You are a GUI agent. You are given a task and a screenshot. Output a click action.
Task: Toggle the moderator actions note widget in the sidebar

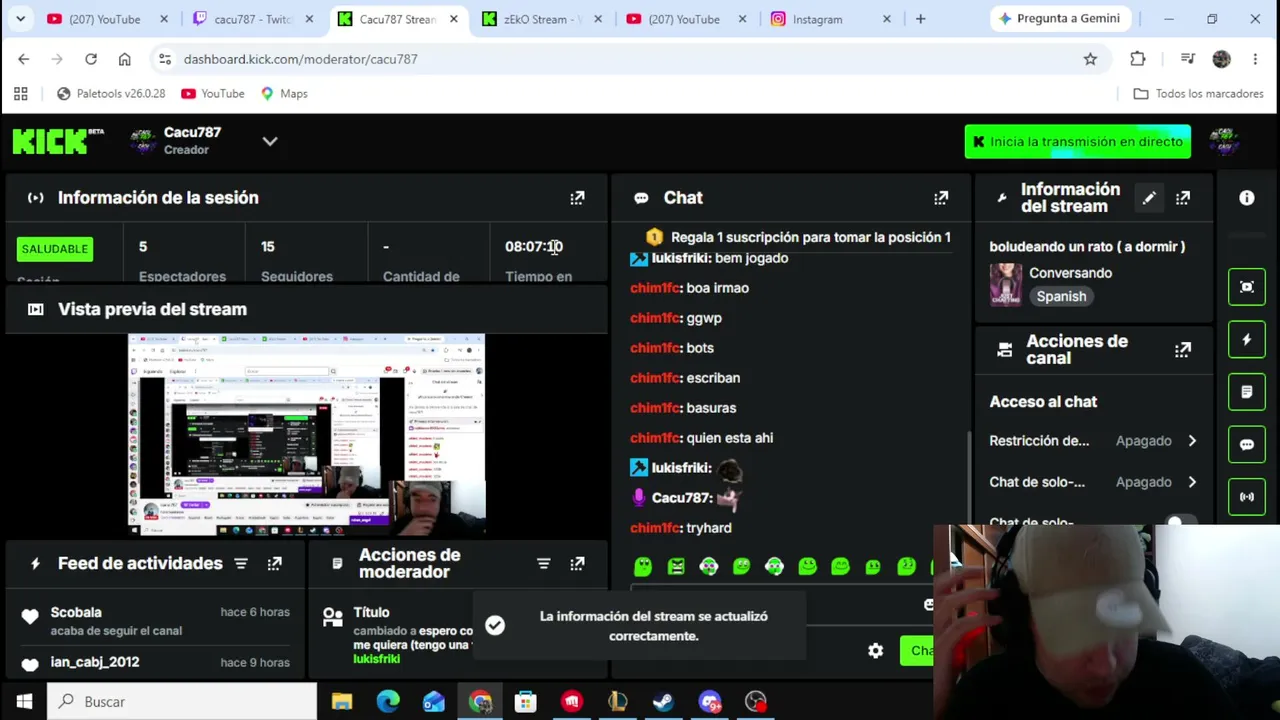1247,392
